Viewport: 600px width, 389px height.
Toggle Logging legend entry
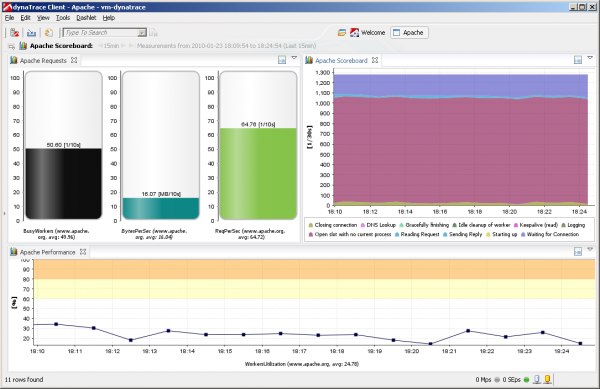click(573, 225)
